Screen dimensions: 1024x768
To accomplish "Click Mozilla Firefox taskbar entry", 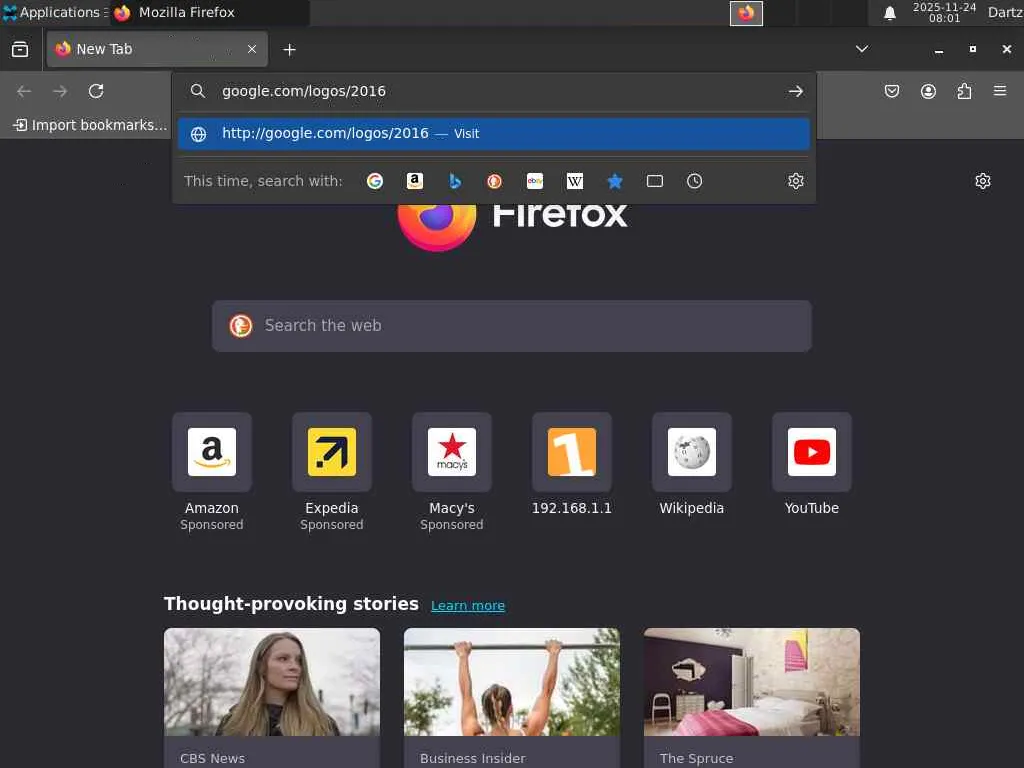I will click(209, 12).
